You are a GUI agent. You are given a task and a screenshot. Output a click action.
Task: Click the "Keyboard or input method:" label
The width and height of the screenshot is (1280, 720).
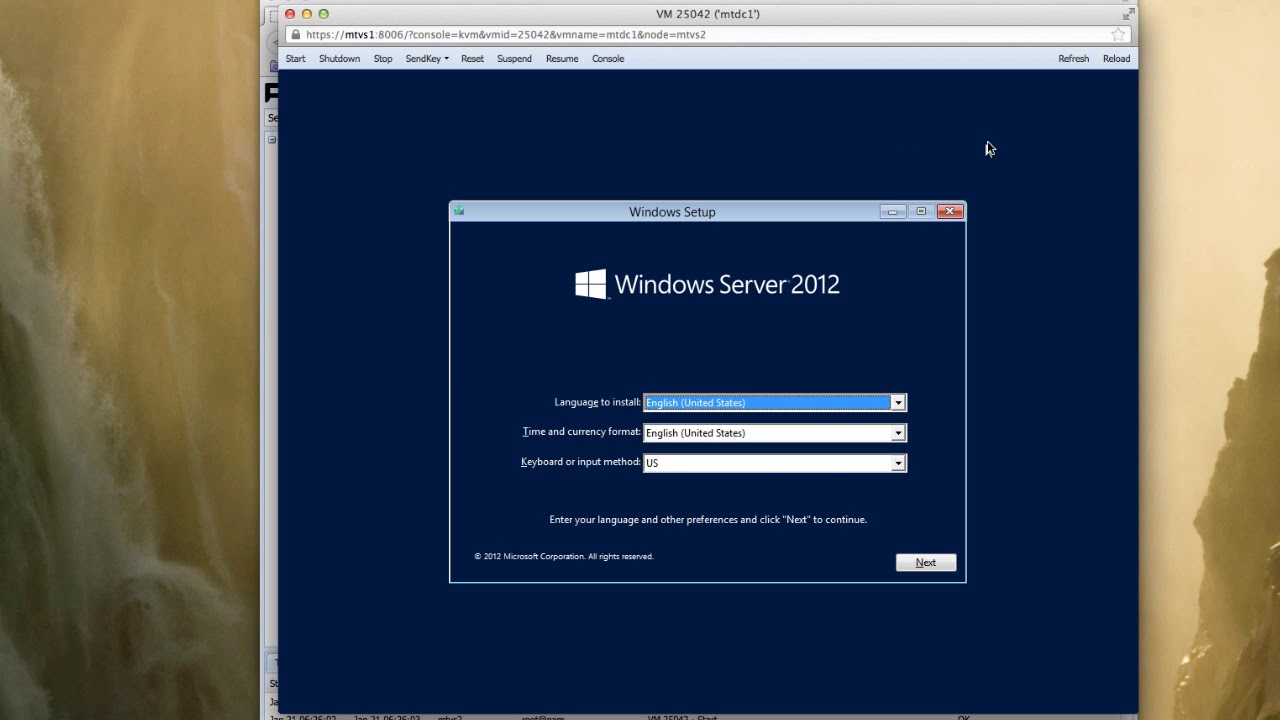pyautogui.click(x=580, y=462)
